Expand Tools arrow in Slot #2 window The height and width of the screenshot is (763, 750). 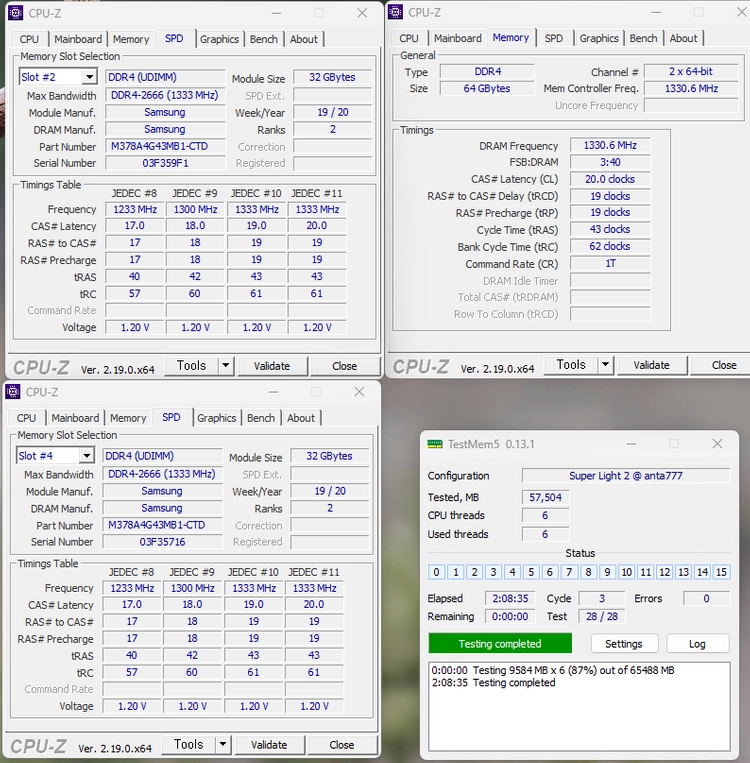(x=225, y=365)
